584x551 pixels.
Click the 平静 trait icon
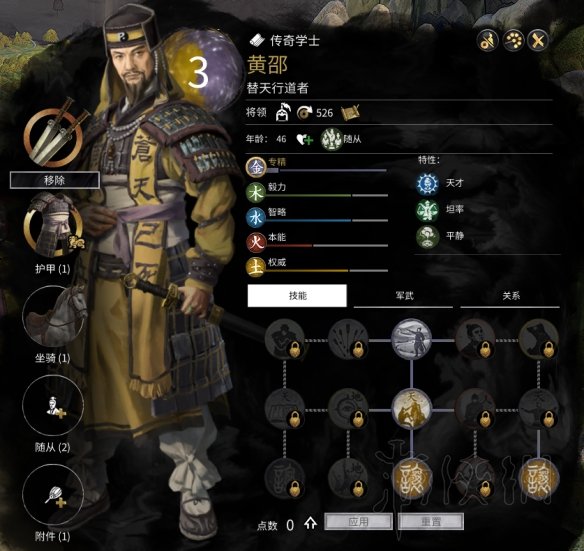(428, 236)
